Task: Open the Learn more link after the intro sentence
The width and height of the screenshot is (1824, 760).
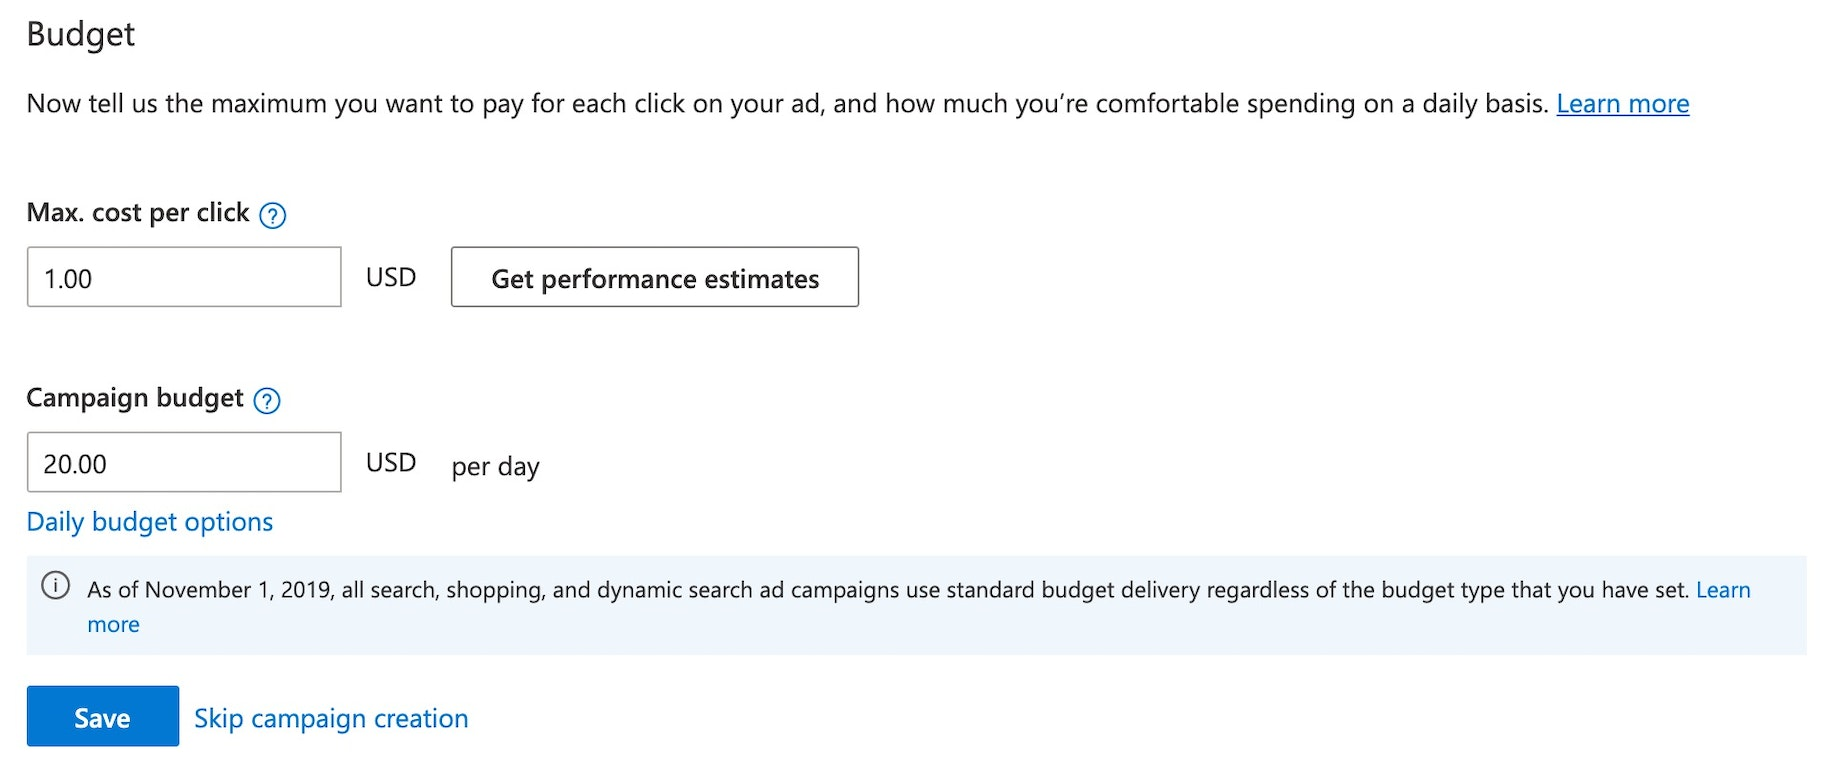Action: (x=1622, y=104)
